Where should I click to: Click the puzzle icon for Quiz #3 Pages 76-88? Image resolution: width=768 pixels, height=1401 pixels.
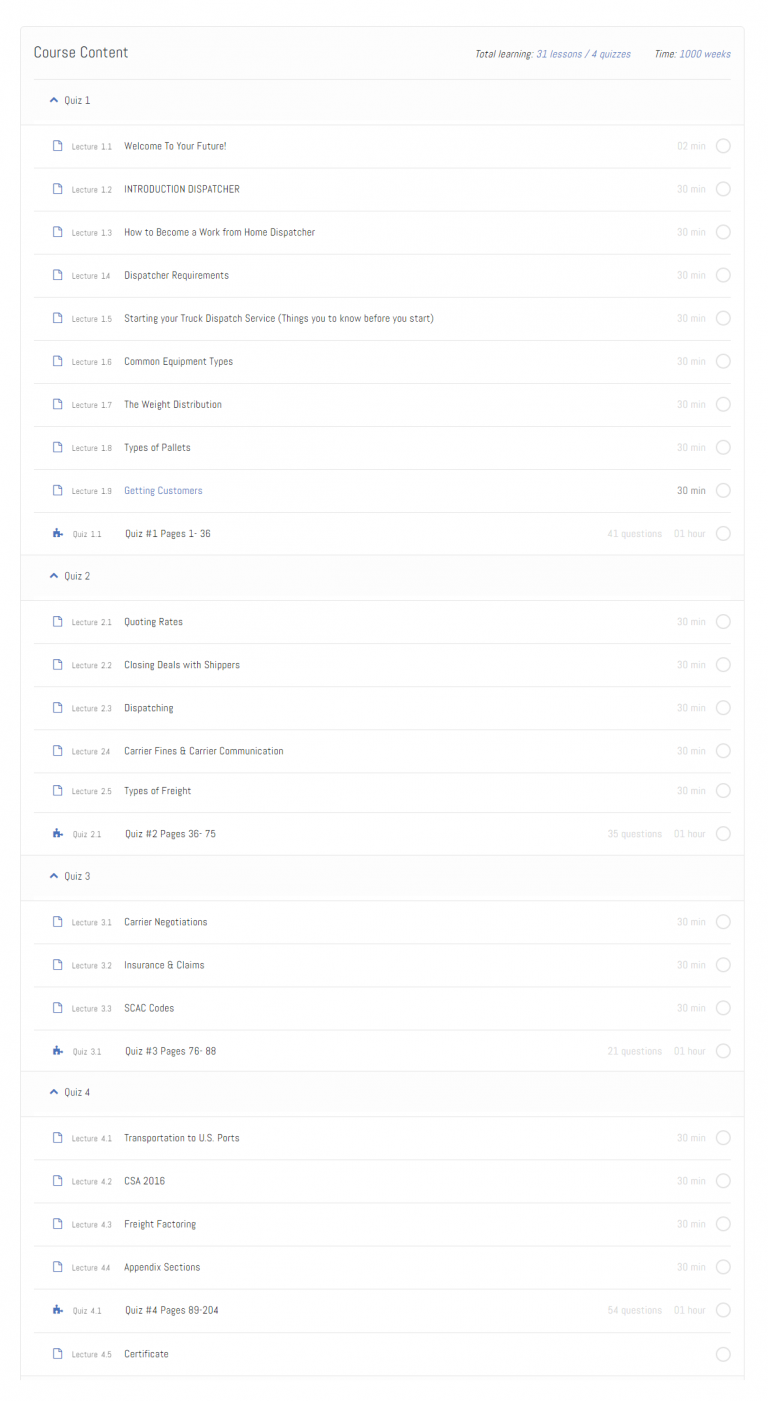[57, 1051]
